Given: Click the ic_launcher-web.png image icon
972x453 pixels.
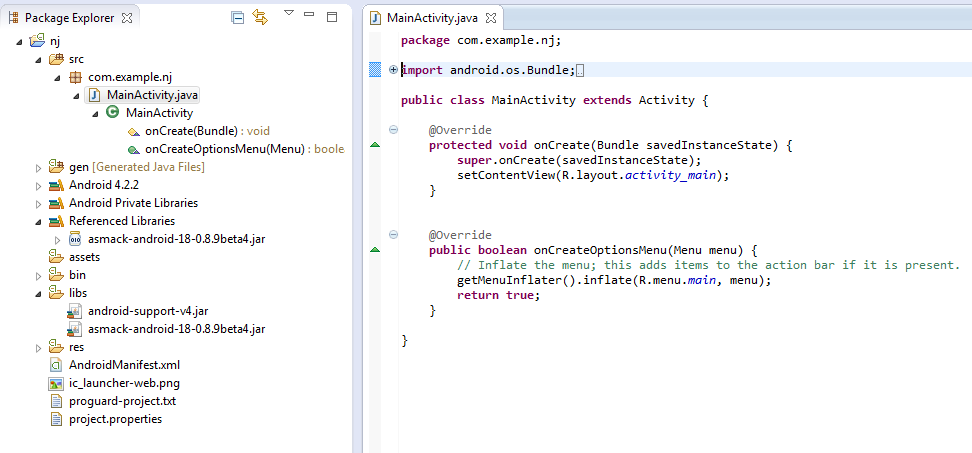Looking at the screenshot, I should (x=56, y=383).
